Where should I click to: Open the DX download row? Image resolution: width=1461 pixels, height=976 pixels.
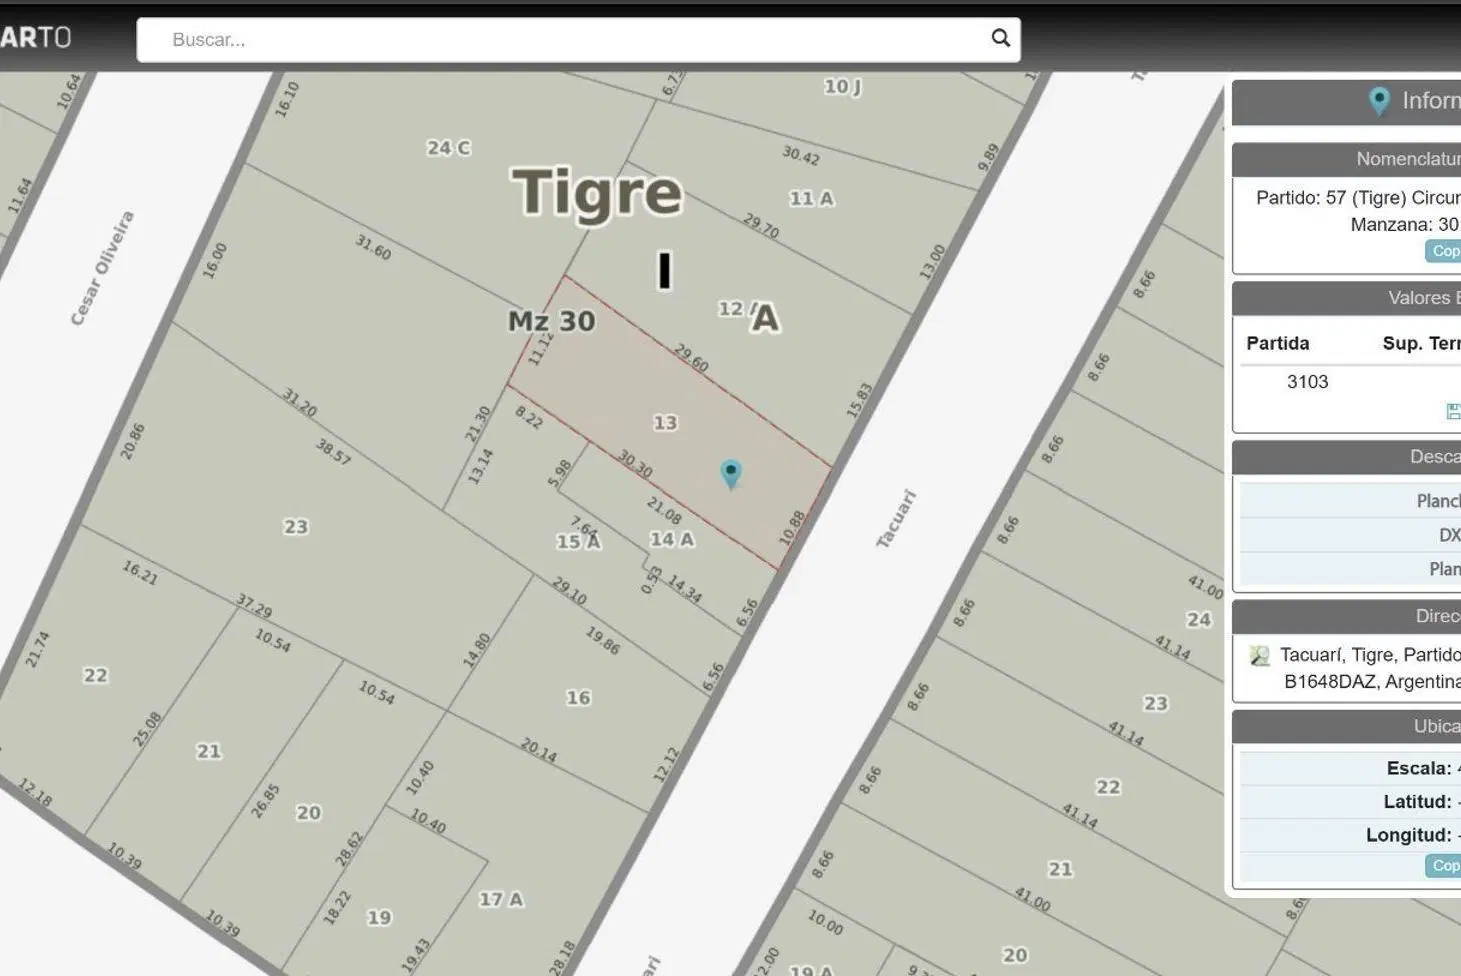tap(1350, 535)
